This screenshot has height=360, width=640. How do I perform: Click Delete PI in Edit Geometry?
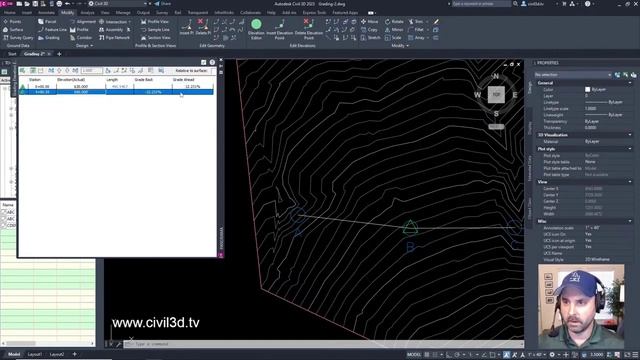[x=203, y=27]
